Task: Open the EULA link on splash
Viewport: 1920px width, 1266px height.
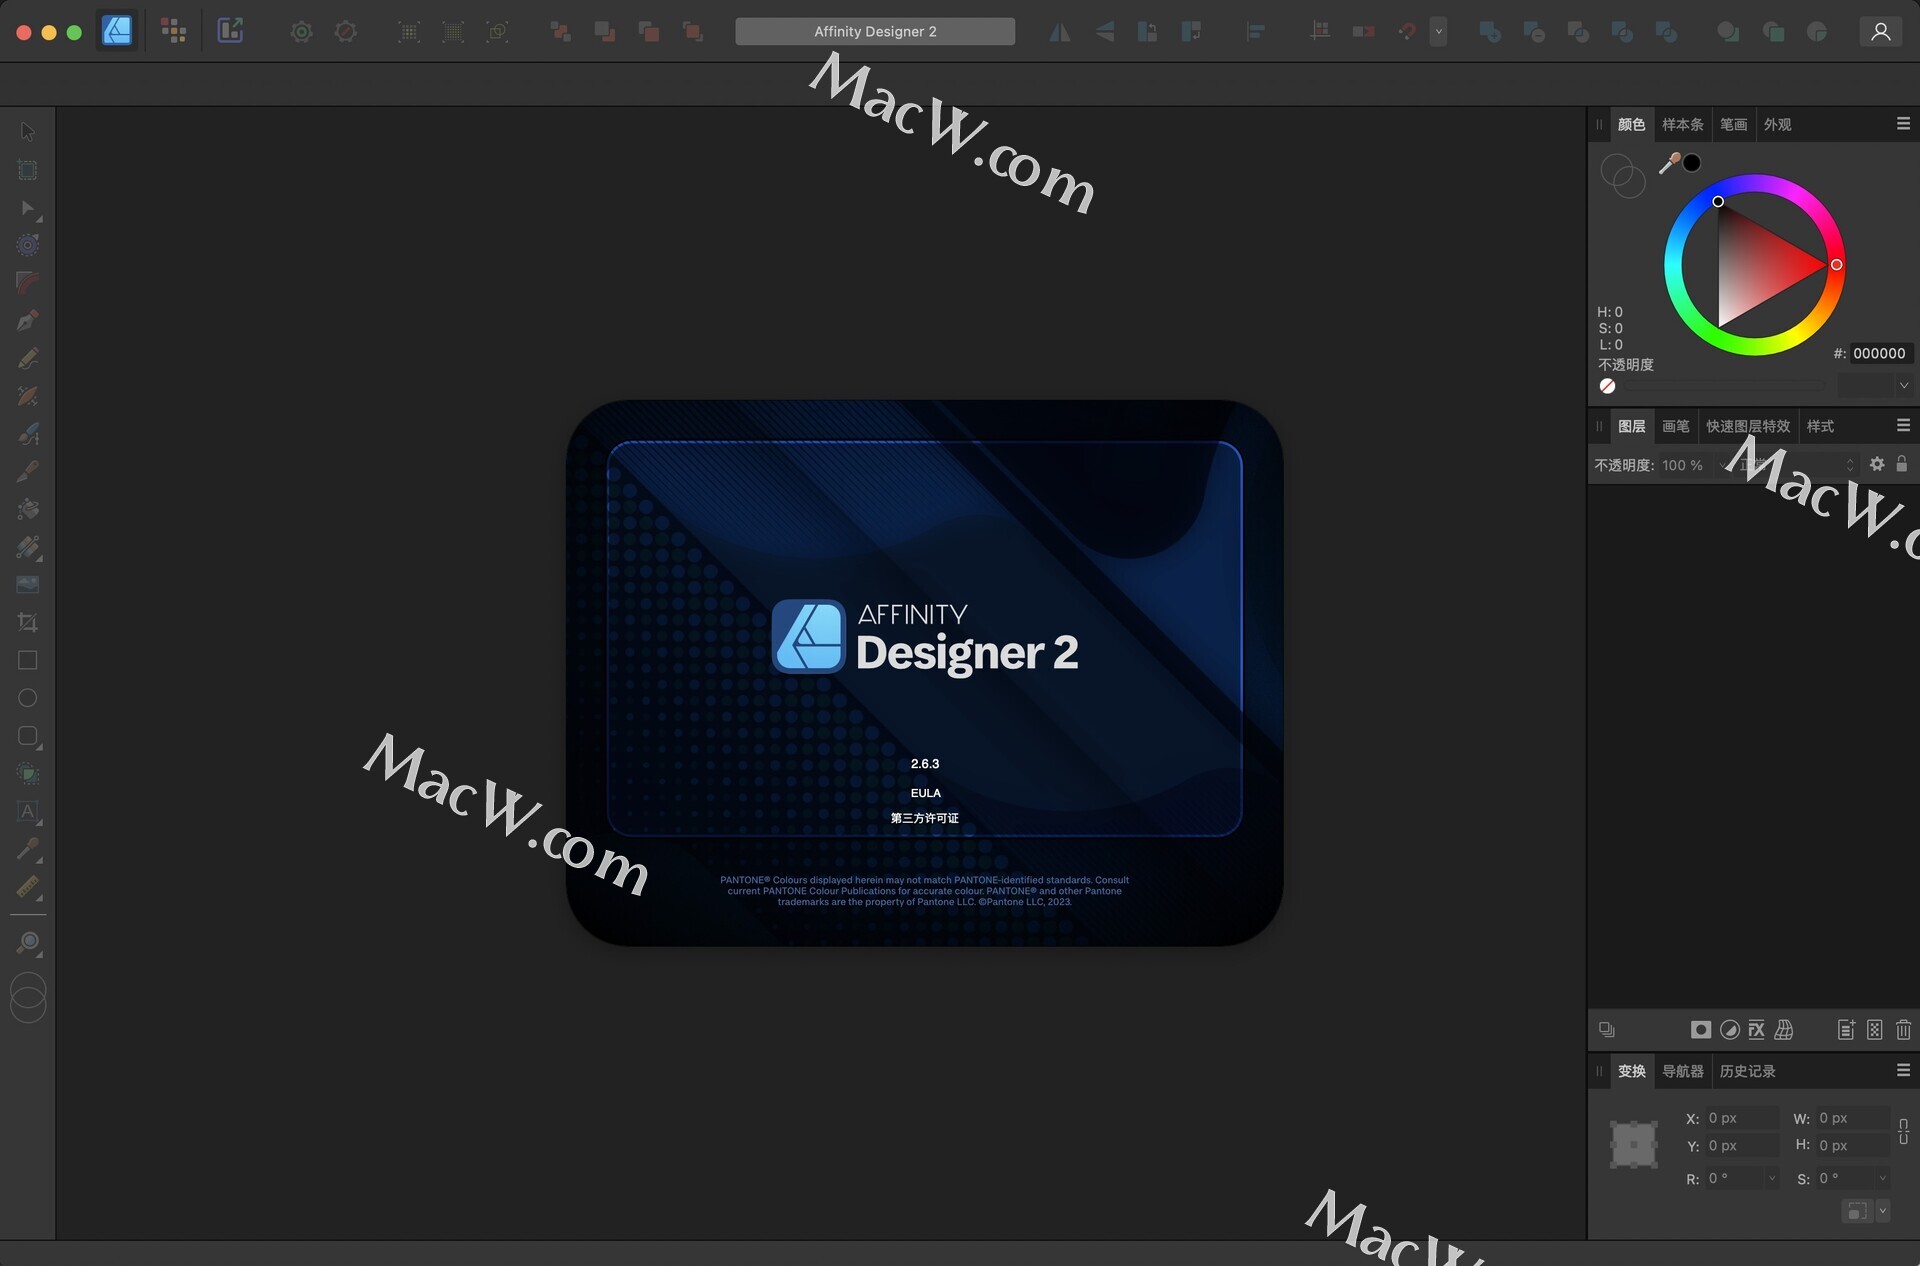Action: point(925,793)
